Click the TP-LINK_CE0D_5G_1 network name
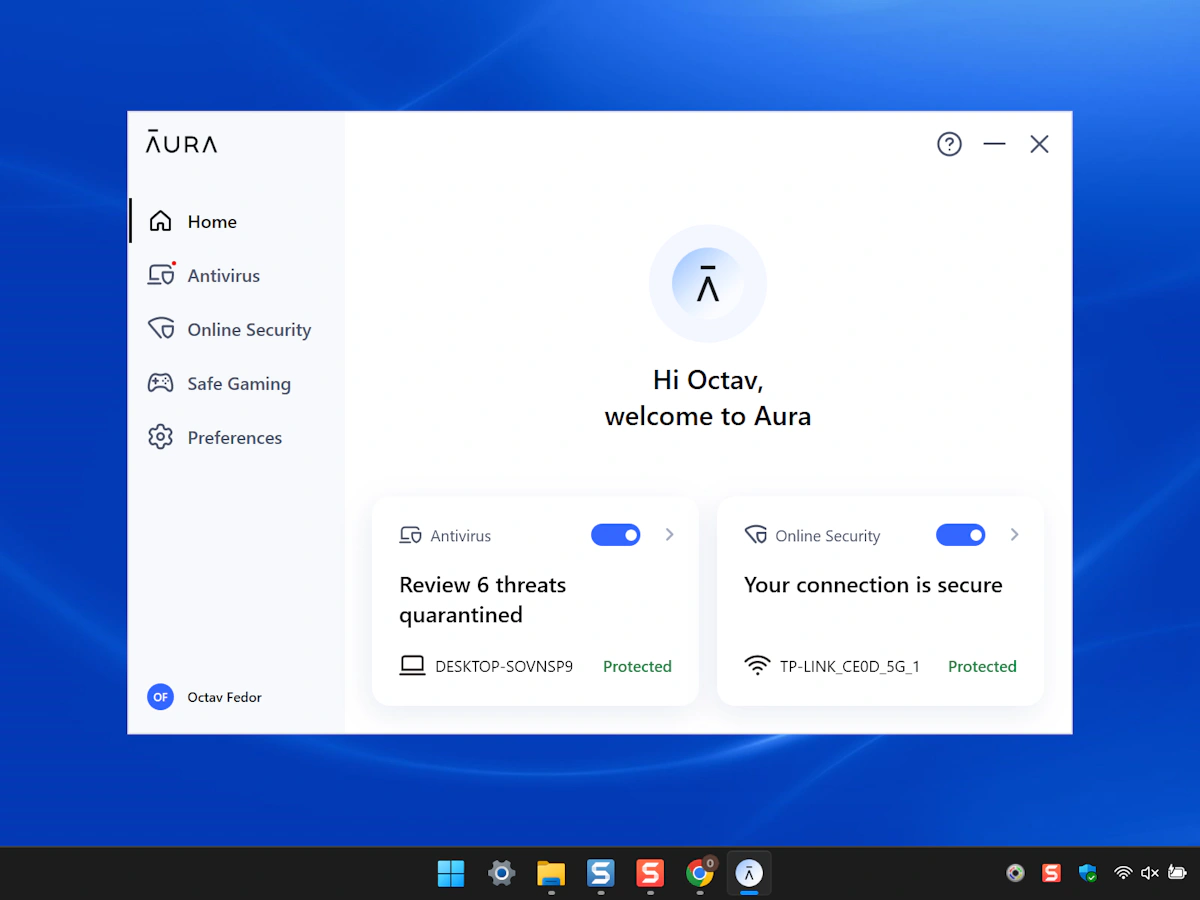 [849, 666]
